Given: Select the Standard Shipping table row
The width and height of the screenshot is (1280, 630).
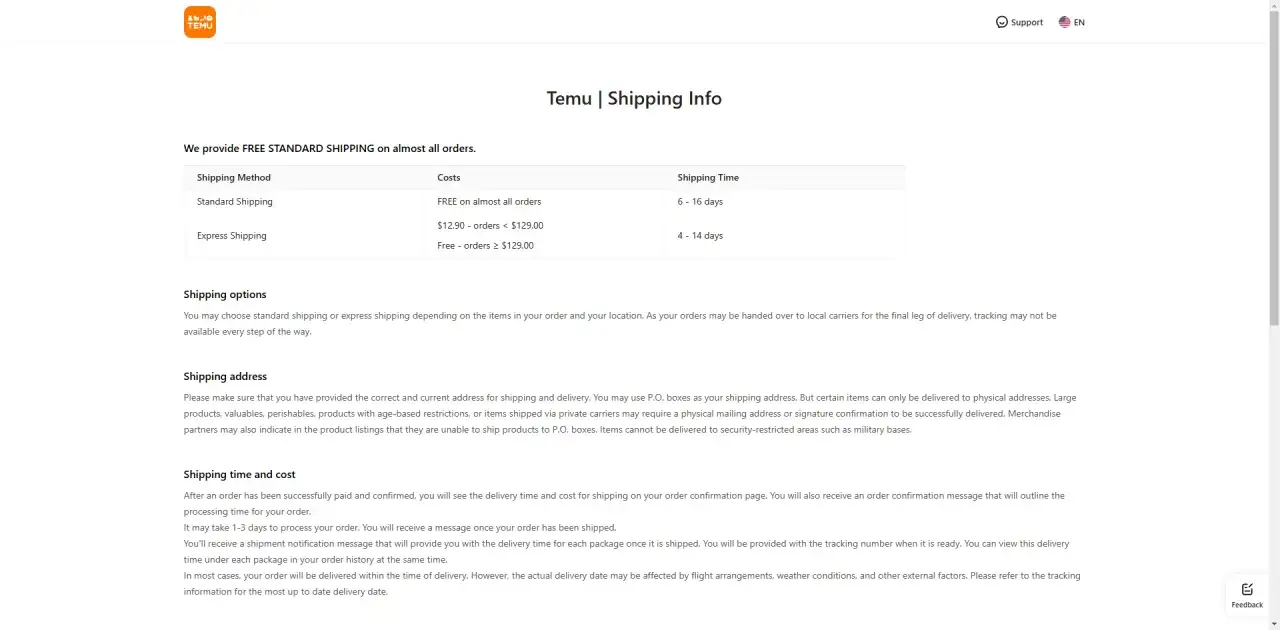Looking at the screenshot, I should click(544, 202).
